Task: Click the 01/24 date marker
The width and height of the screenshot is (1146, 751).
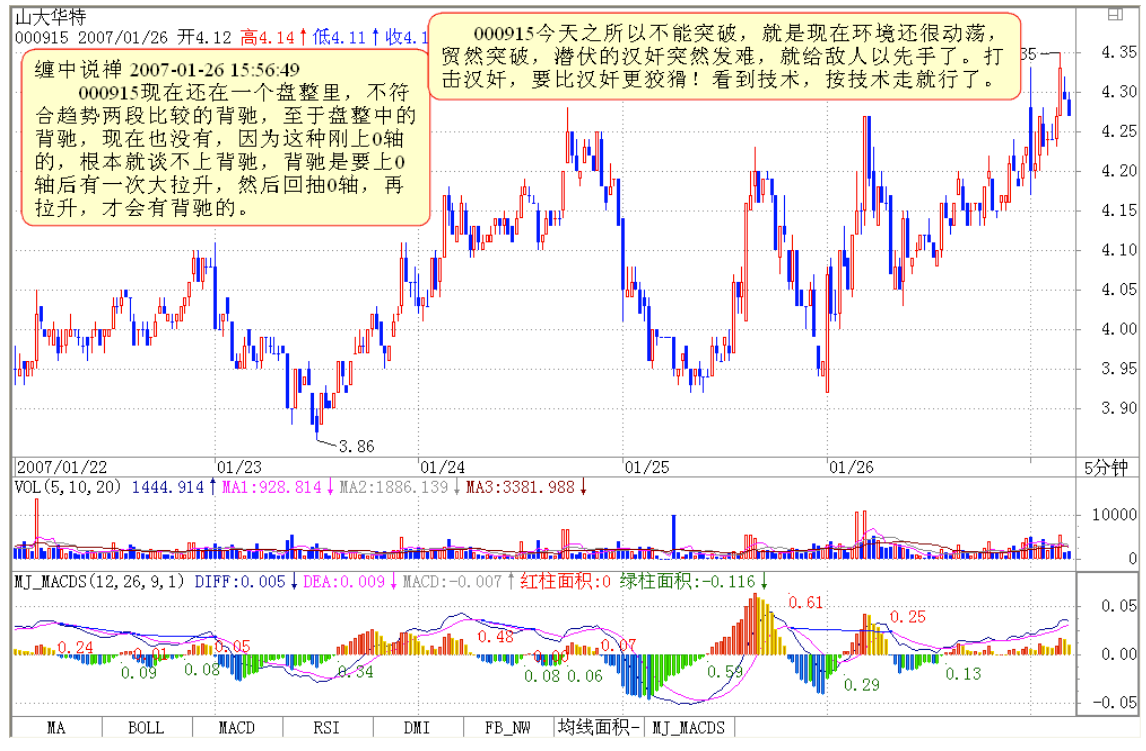Action: pyautogui.click(x=442, y=468)
